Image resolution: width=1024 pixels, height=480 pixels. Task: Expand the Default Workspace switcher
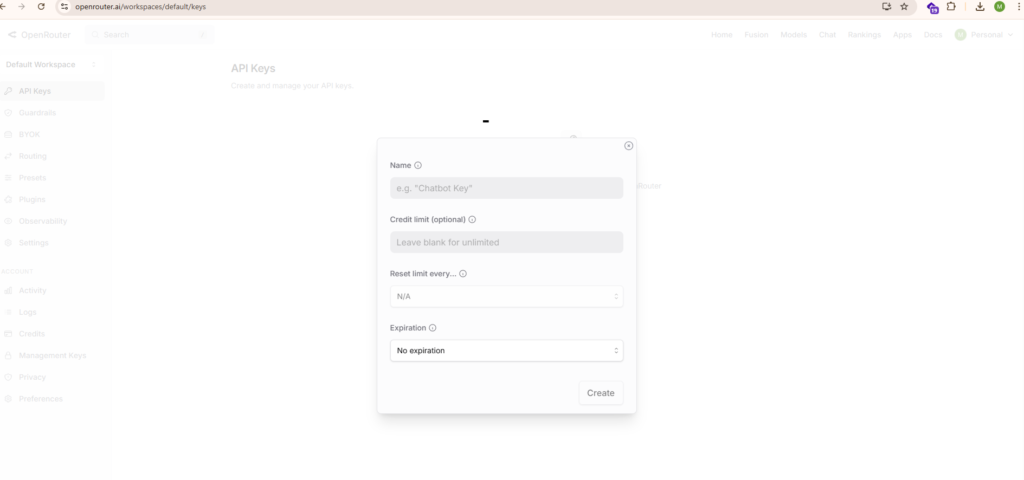tap(52, 65)
